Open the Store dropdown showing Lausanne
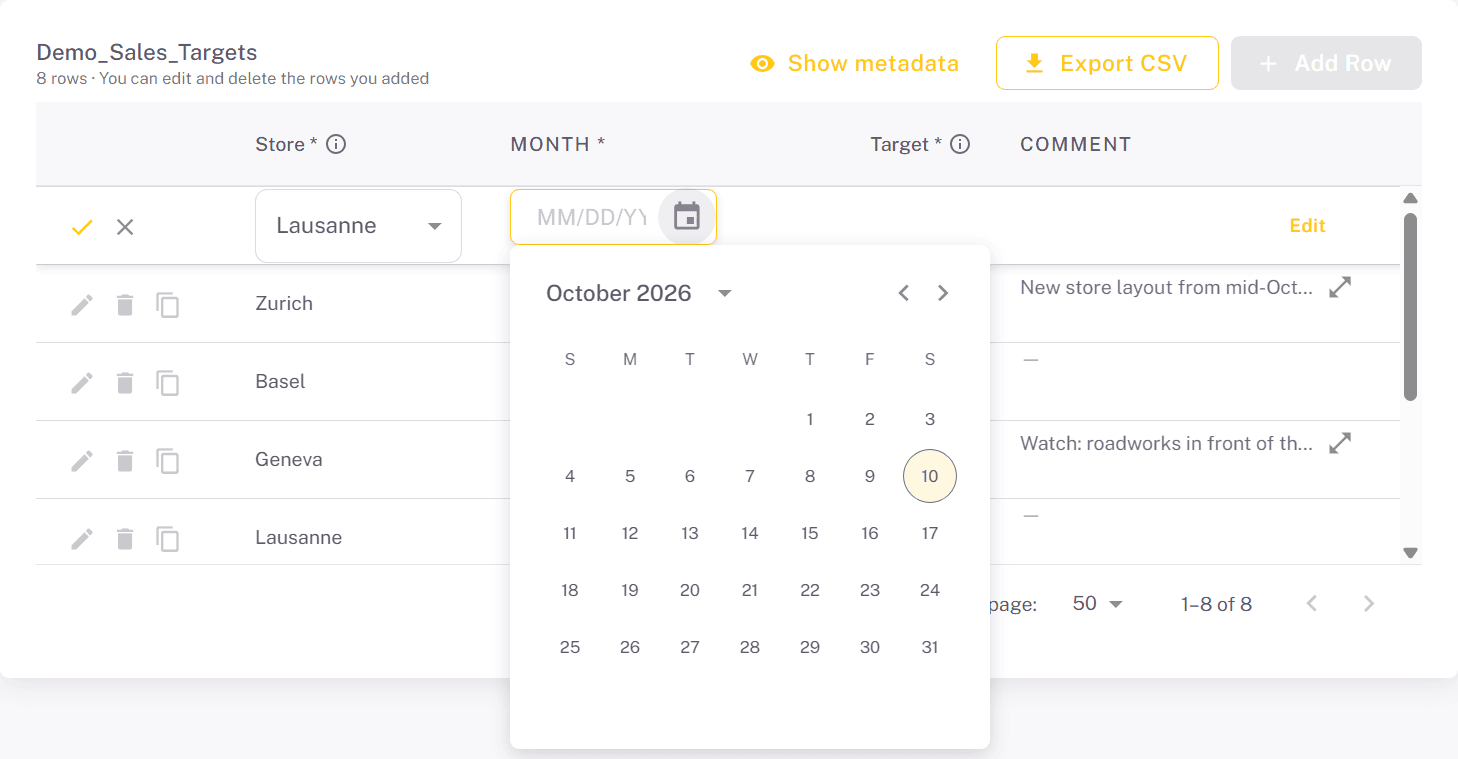 358,226
